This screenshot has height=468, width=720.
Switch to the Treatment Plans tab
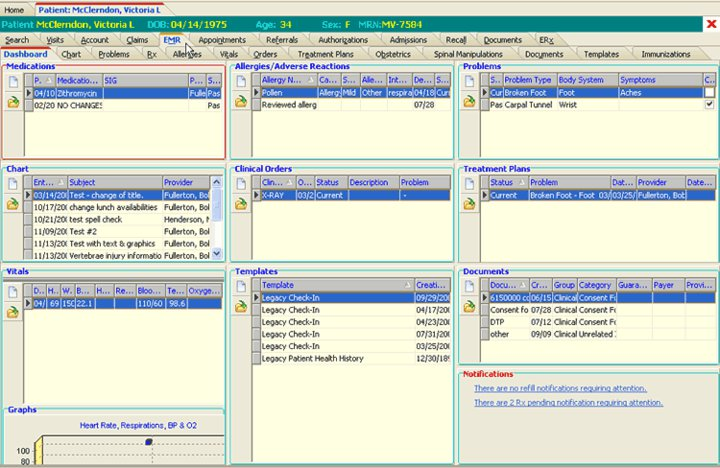[327, 54]
